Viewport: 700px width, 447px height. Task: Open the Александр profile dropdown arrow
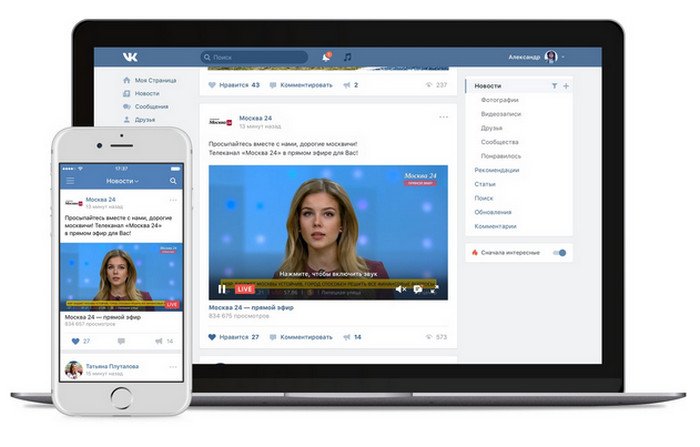pyautogui.click(x=563, y=57)
